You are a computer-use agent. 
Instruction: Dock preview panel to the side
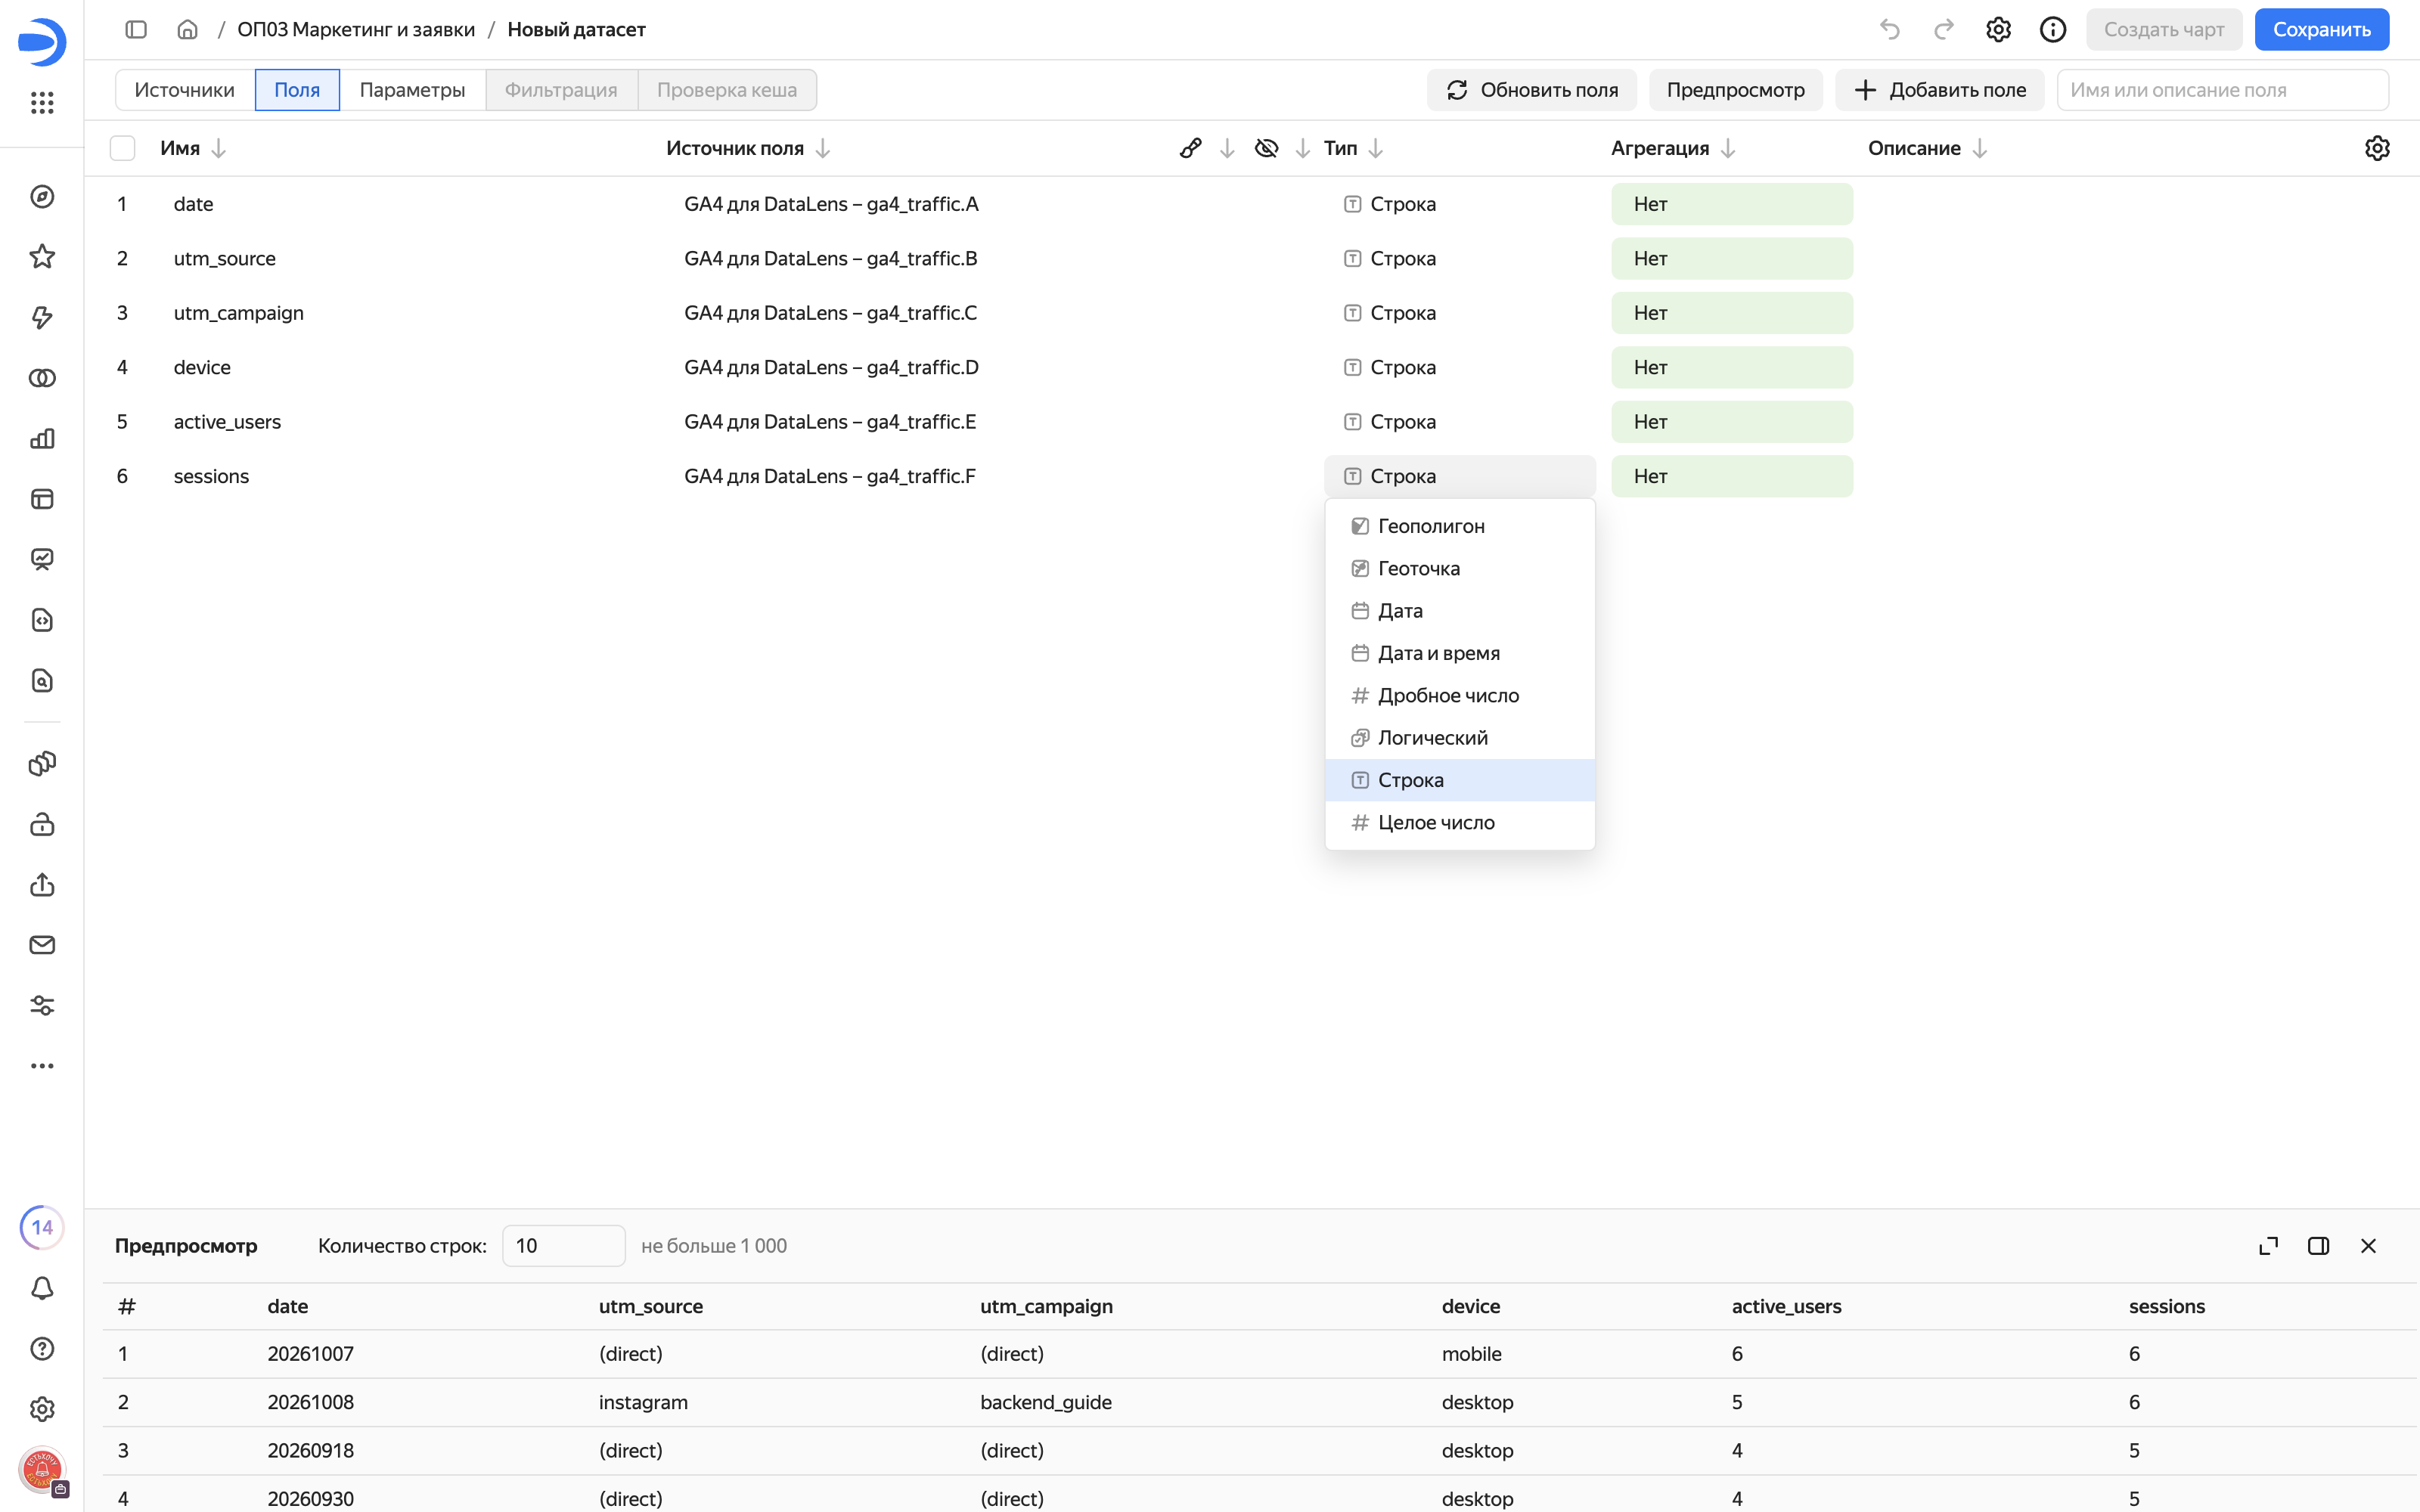point(2318,1246)
